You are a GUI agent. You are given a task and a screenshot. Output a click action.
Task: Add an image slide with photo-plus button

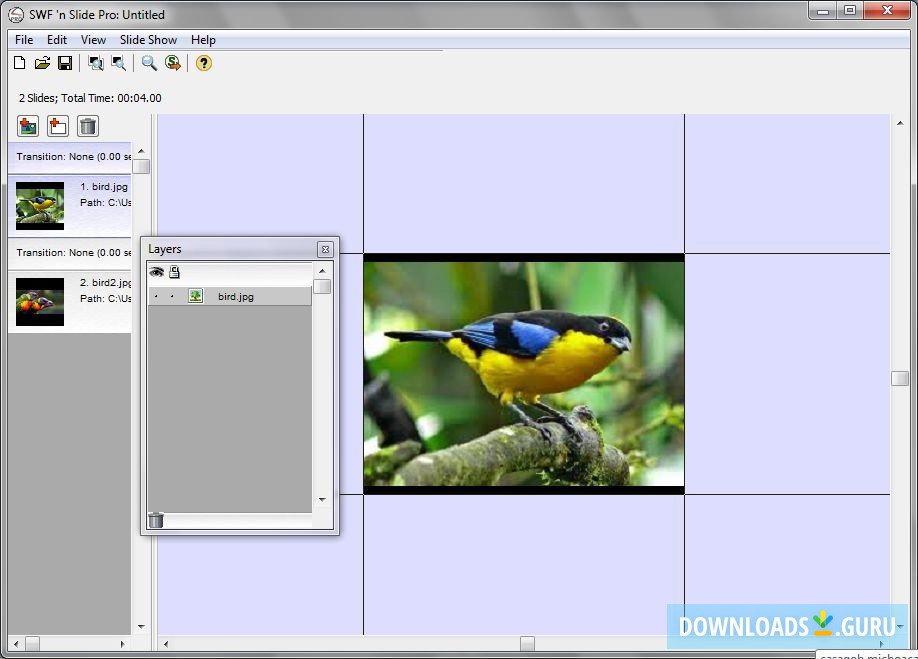[x=28, y=126]
